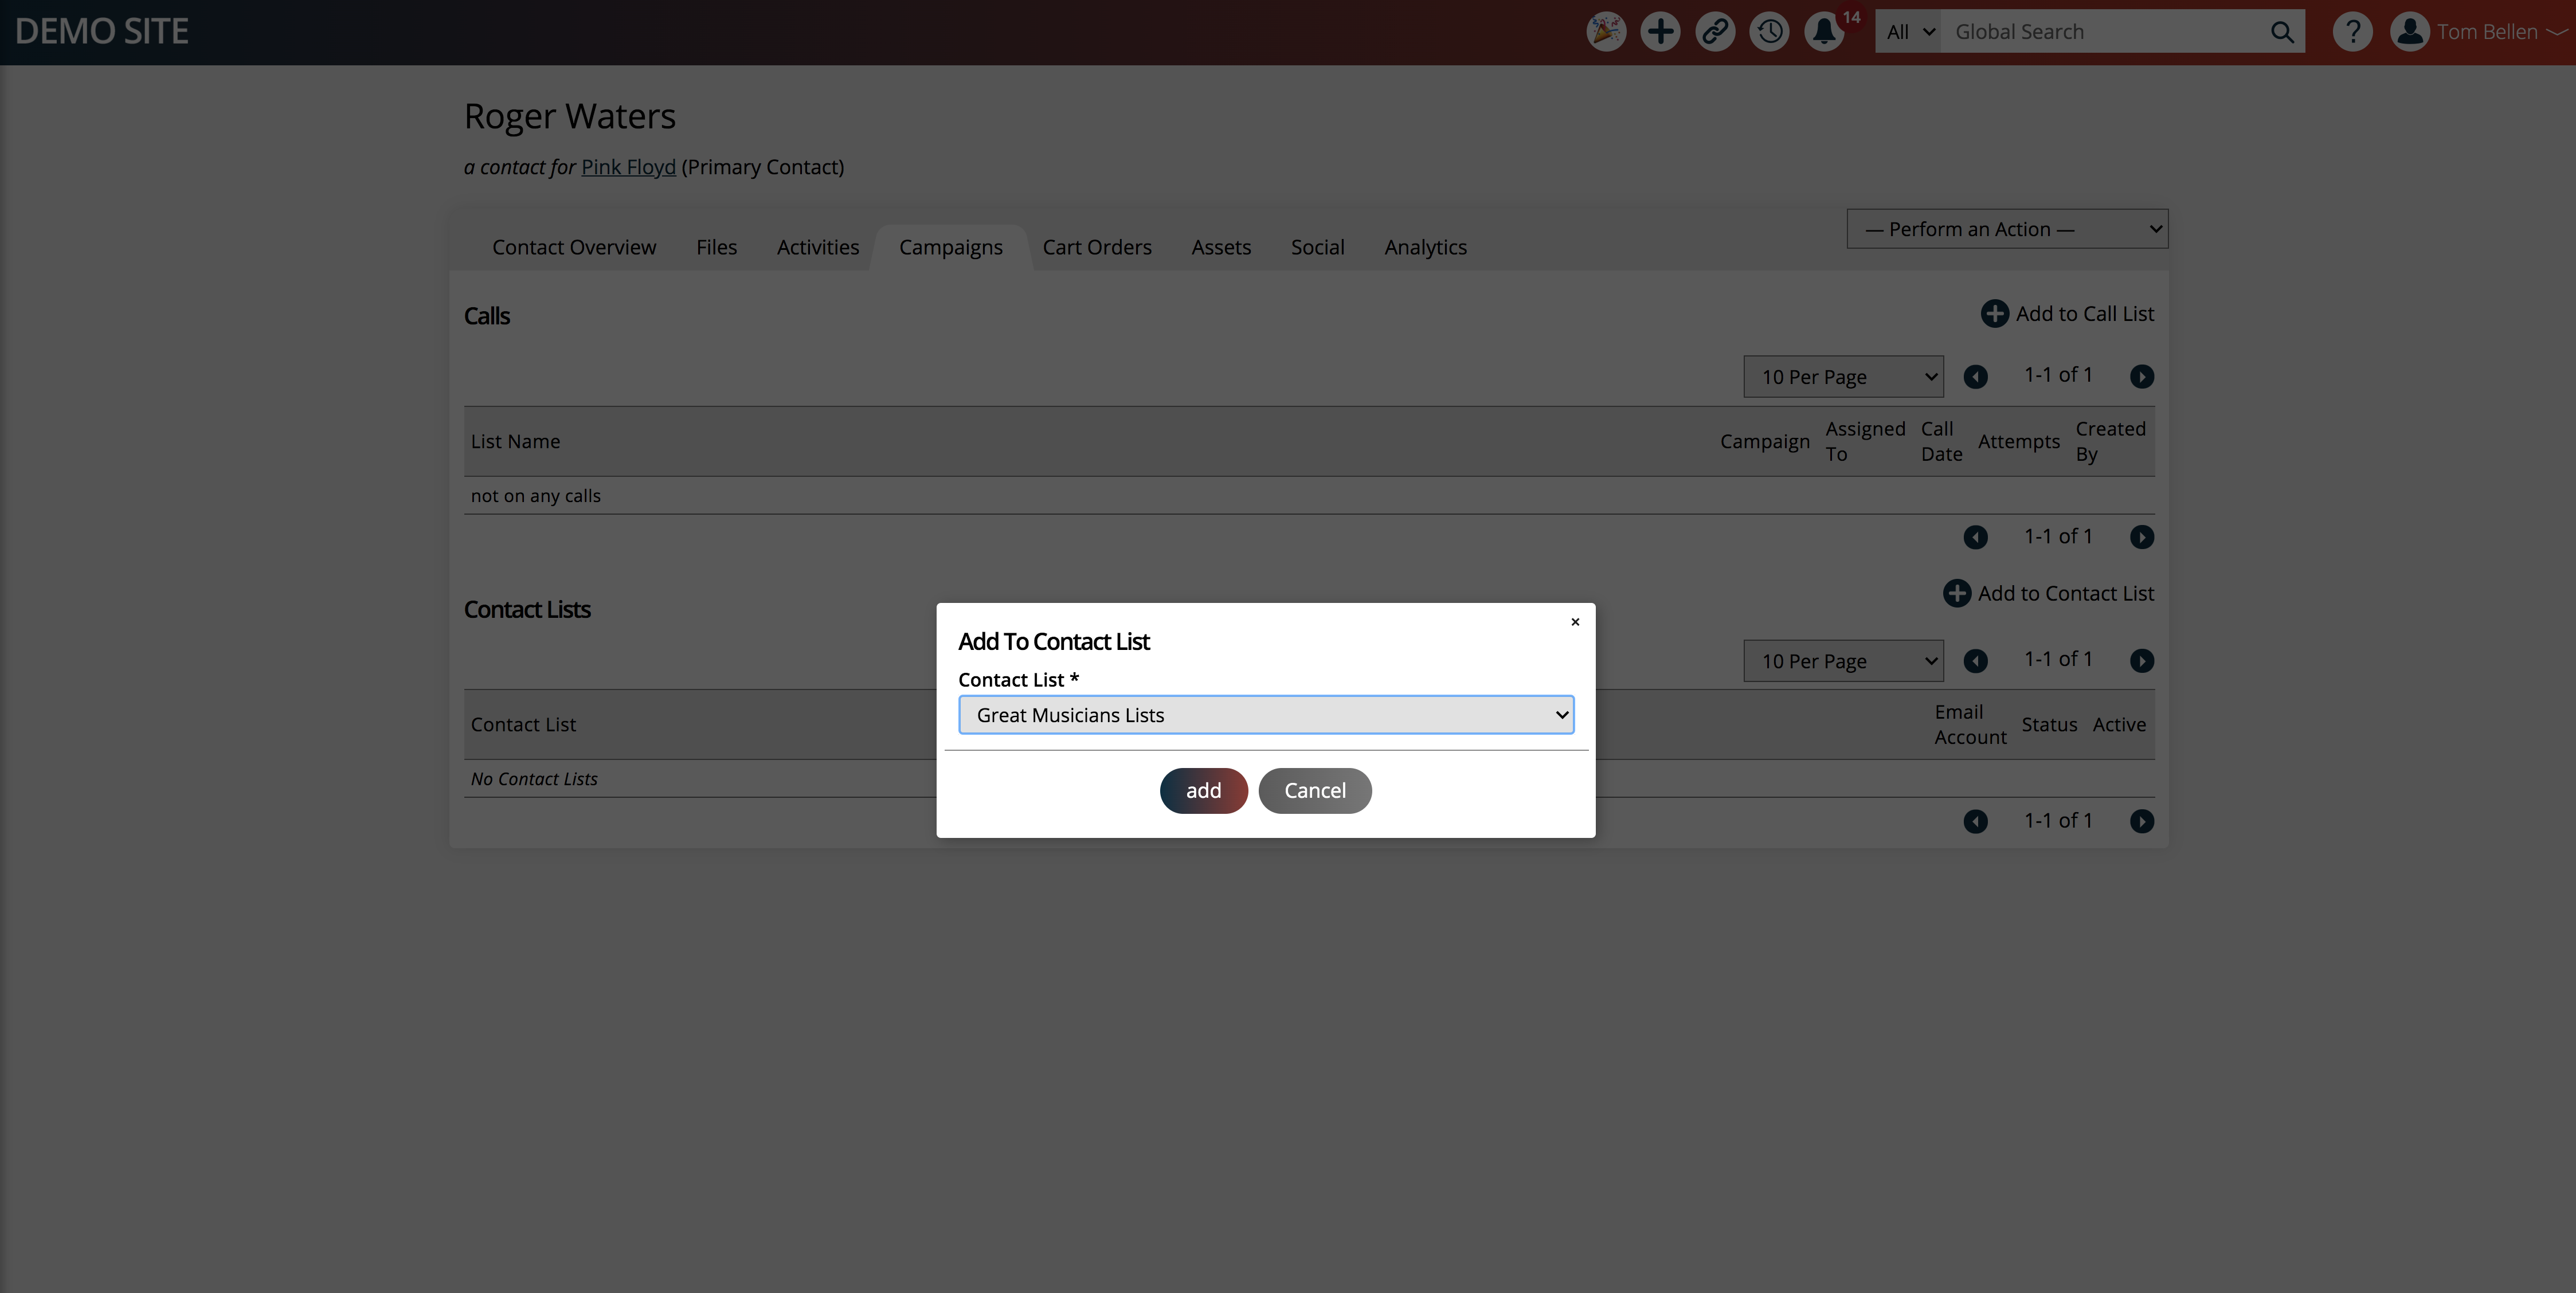Switch to the Campaigns tab
The width and height of the screenshot is (2576, 1293).
tap(950, 246)
